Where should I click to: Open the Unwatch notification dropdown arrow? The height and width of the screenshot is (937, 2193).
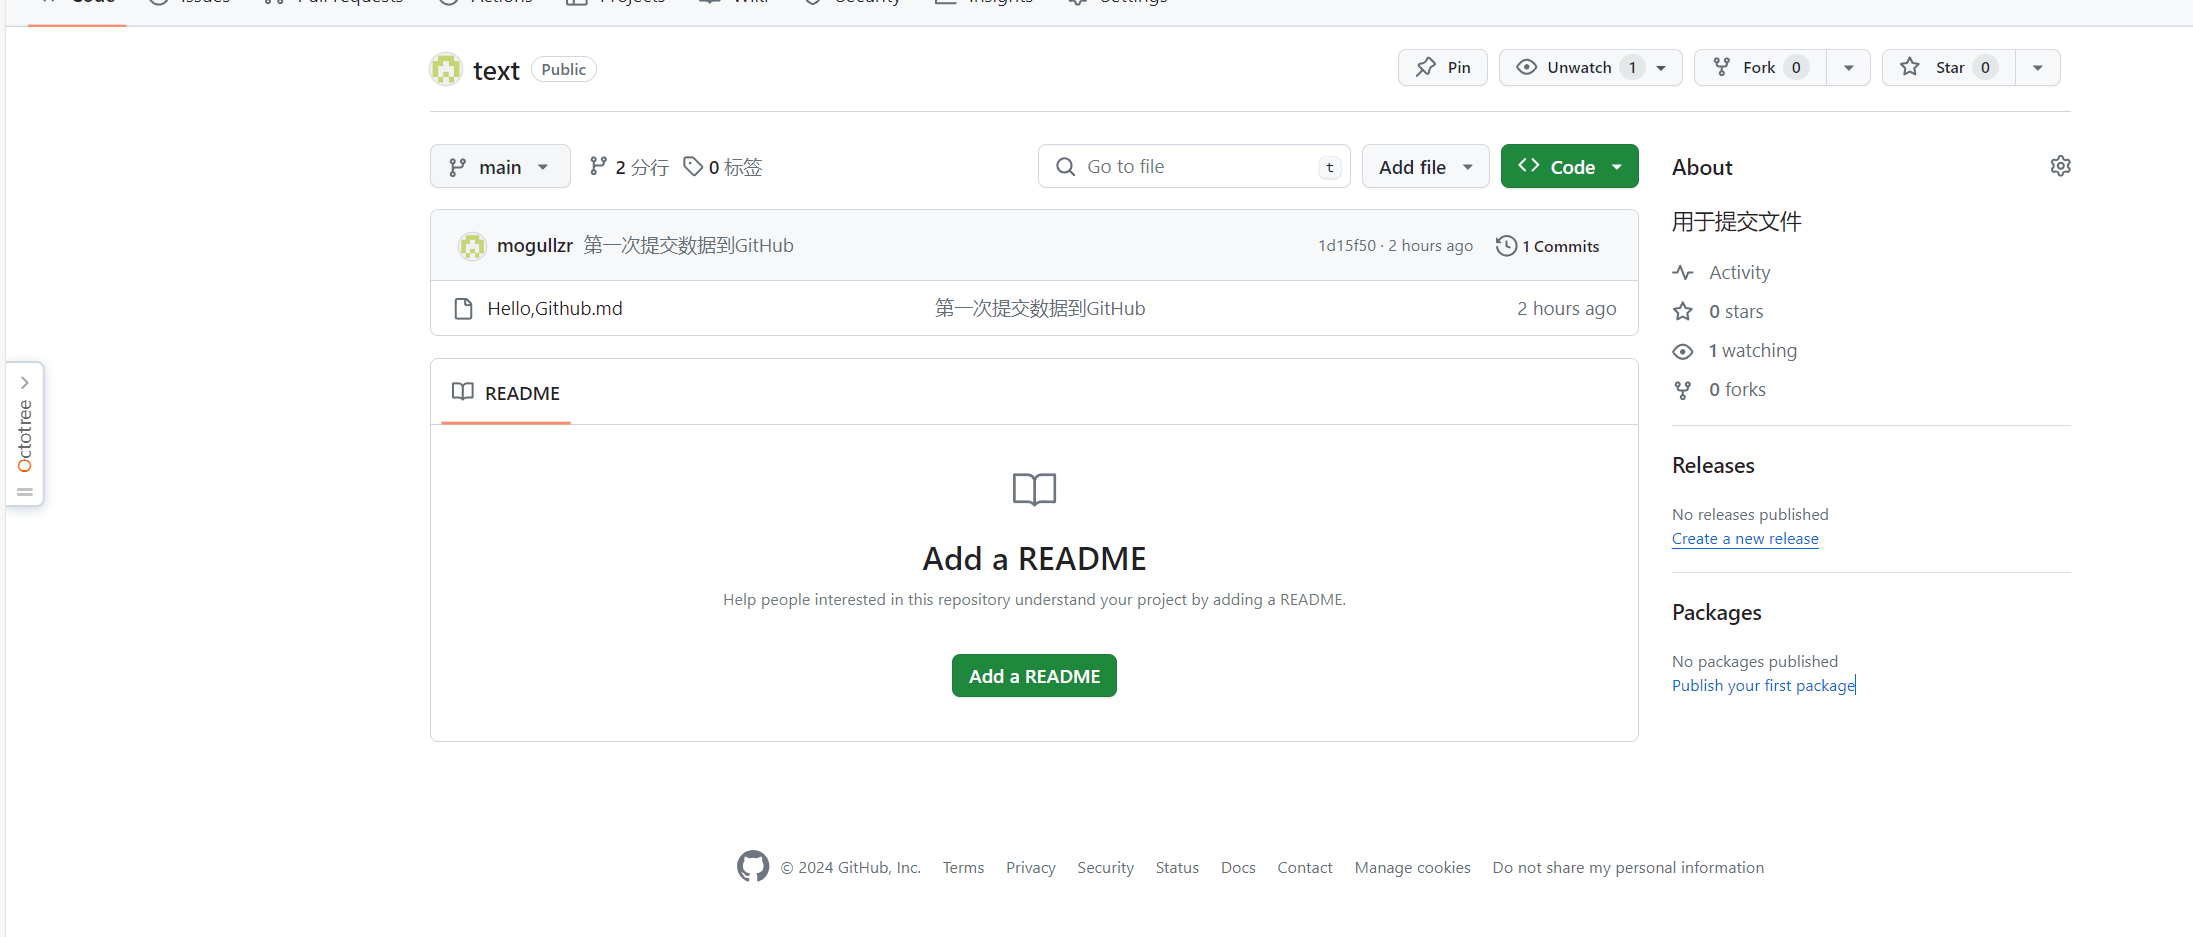pos(1662,68)
